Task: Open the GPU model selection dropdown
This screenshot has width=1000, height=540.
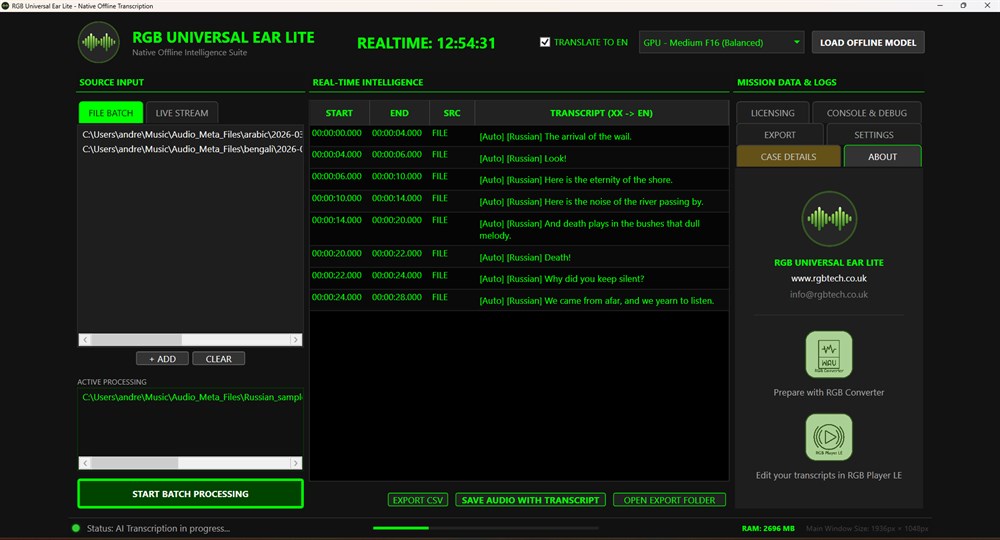Action: (x=721, y=43)
